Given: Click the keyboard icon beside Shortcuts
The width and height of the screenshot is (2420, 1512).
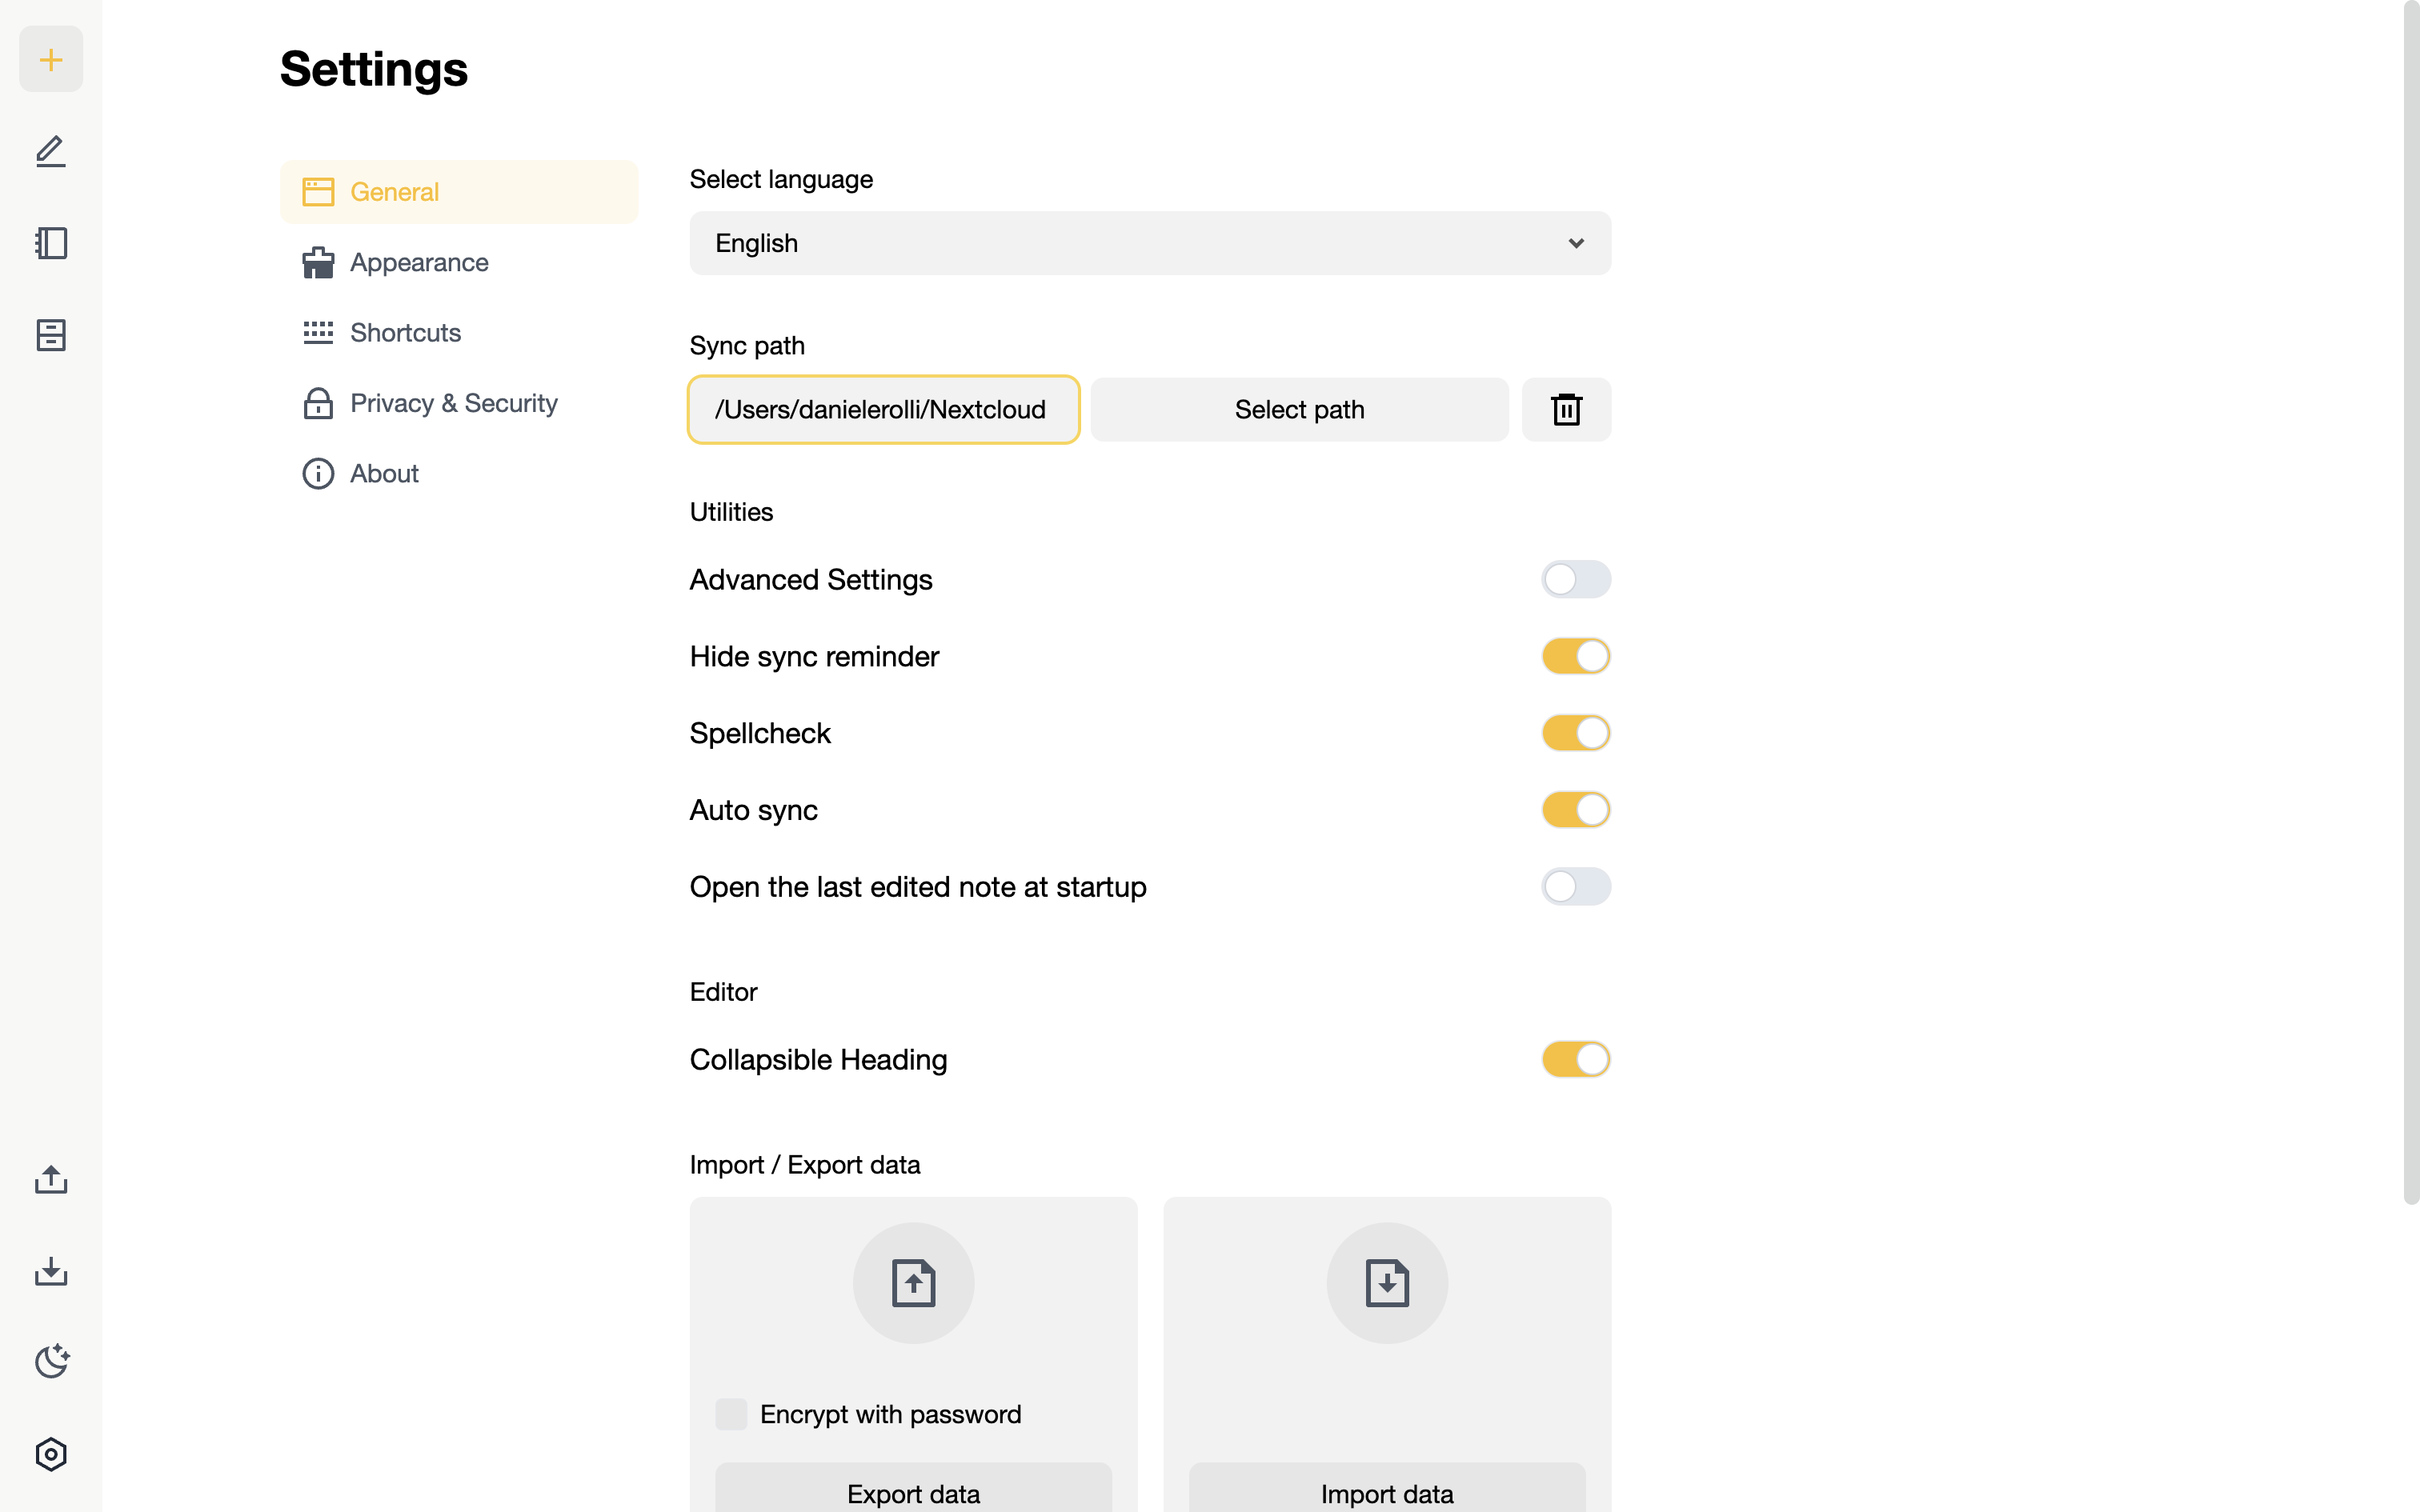Looking at the screenshot, I should pos(318,333).
